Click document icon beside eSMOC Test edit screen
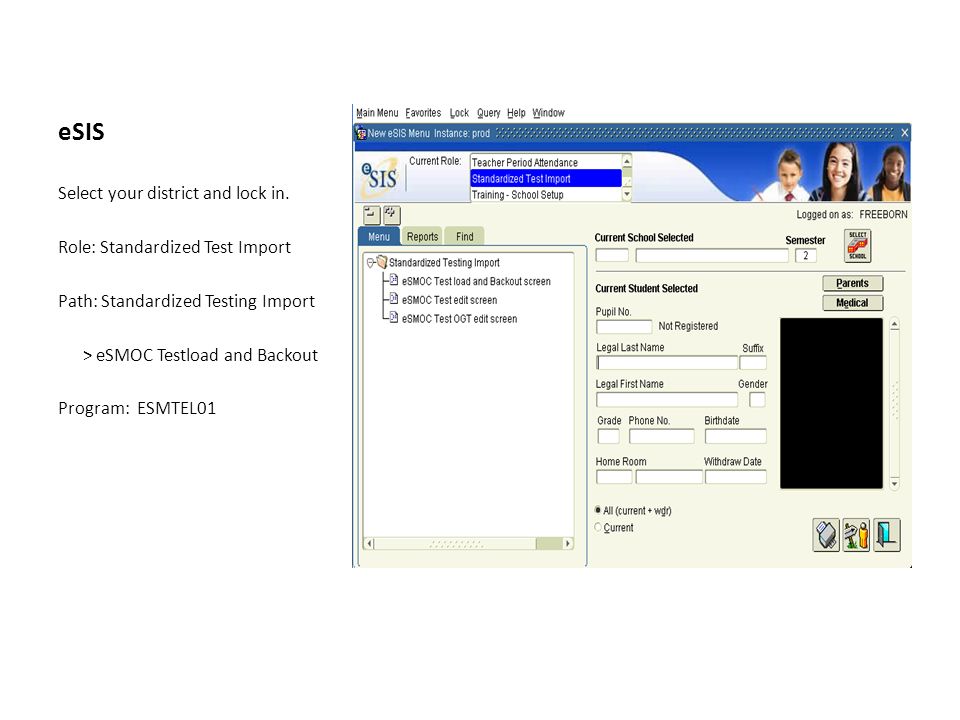960x720 pixels. click(x=394, y=299)
